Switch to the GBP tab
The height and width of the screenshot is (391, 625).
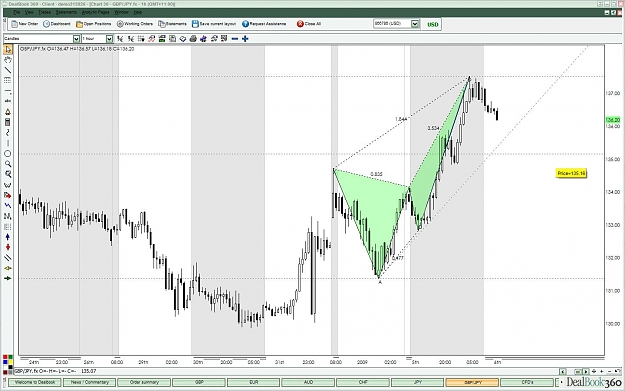click(x=199, y=382)
